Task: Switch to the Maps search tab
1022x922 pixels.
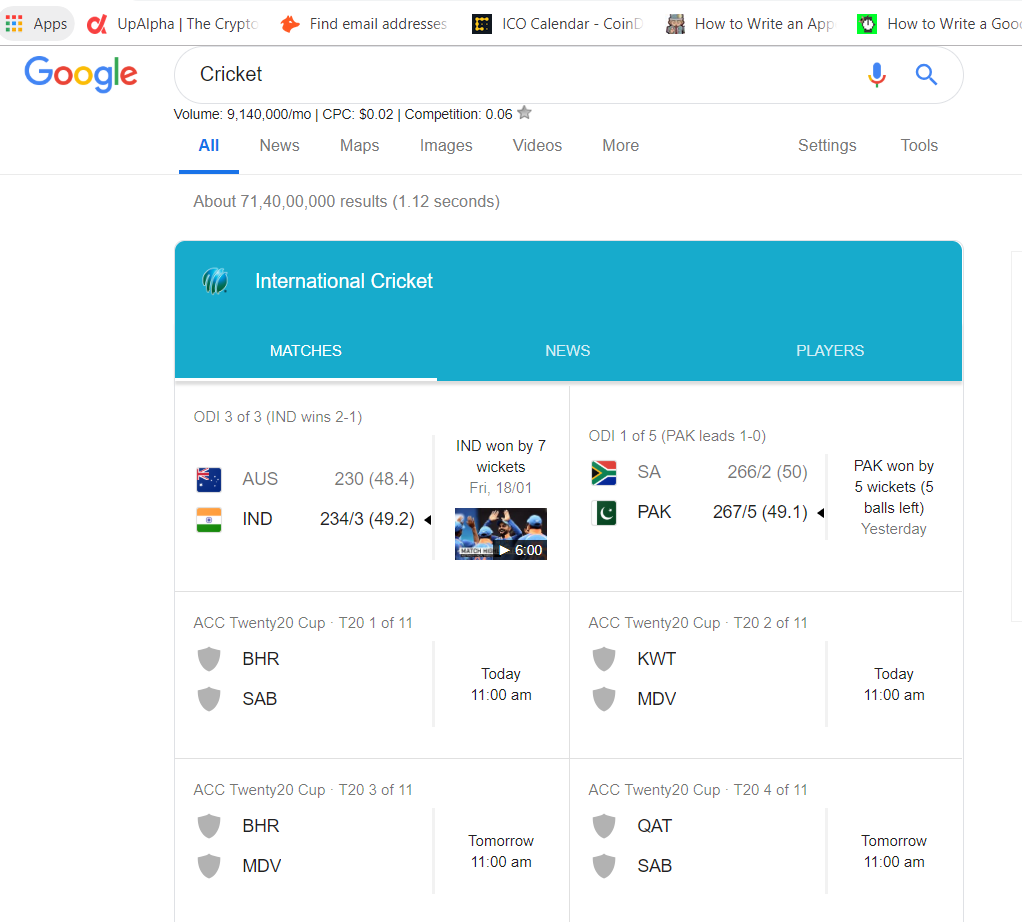Action: [x=359, y=146]
